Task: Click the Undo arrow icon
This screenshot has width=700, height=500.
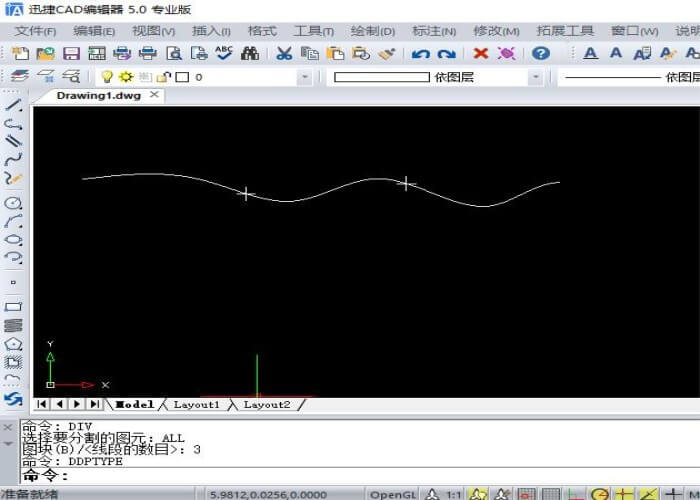Action: coord(421,53)
